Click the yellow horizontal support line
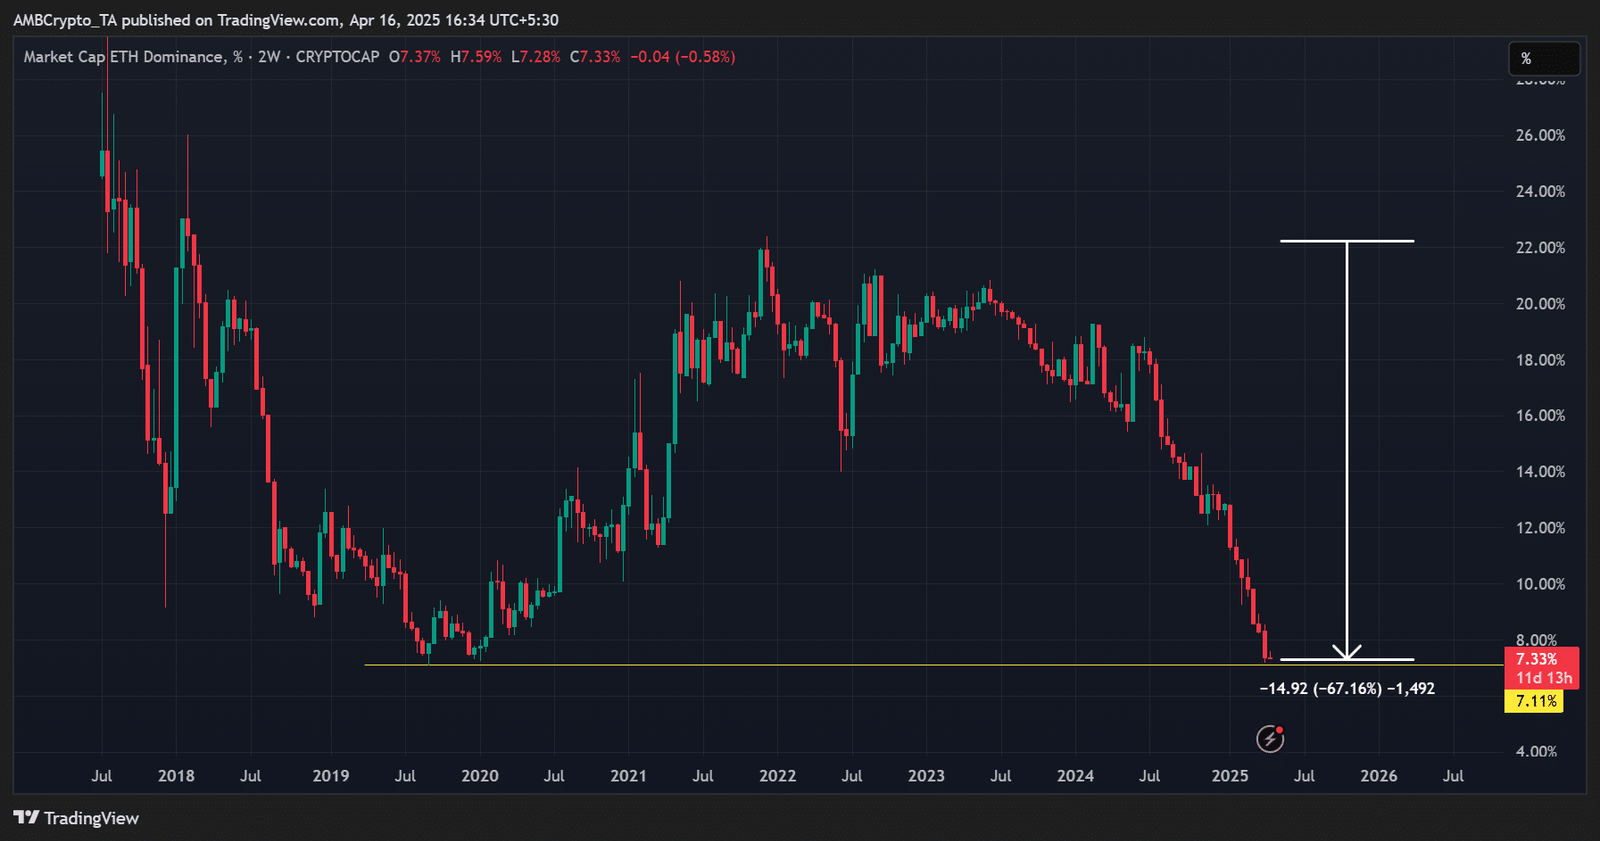 click(x=800, y=665)
